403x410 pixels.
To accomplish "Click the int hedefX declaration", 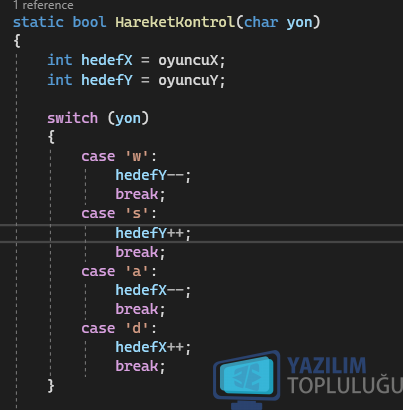I will click(90, 60).
